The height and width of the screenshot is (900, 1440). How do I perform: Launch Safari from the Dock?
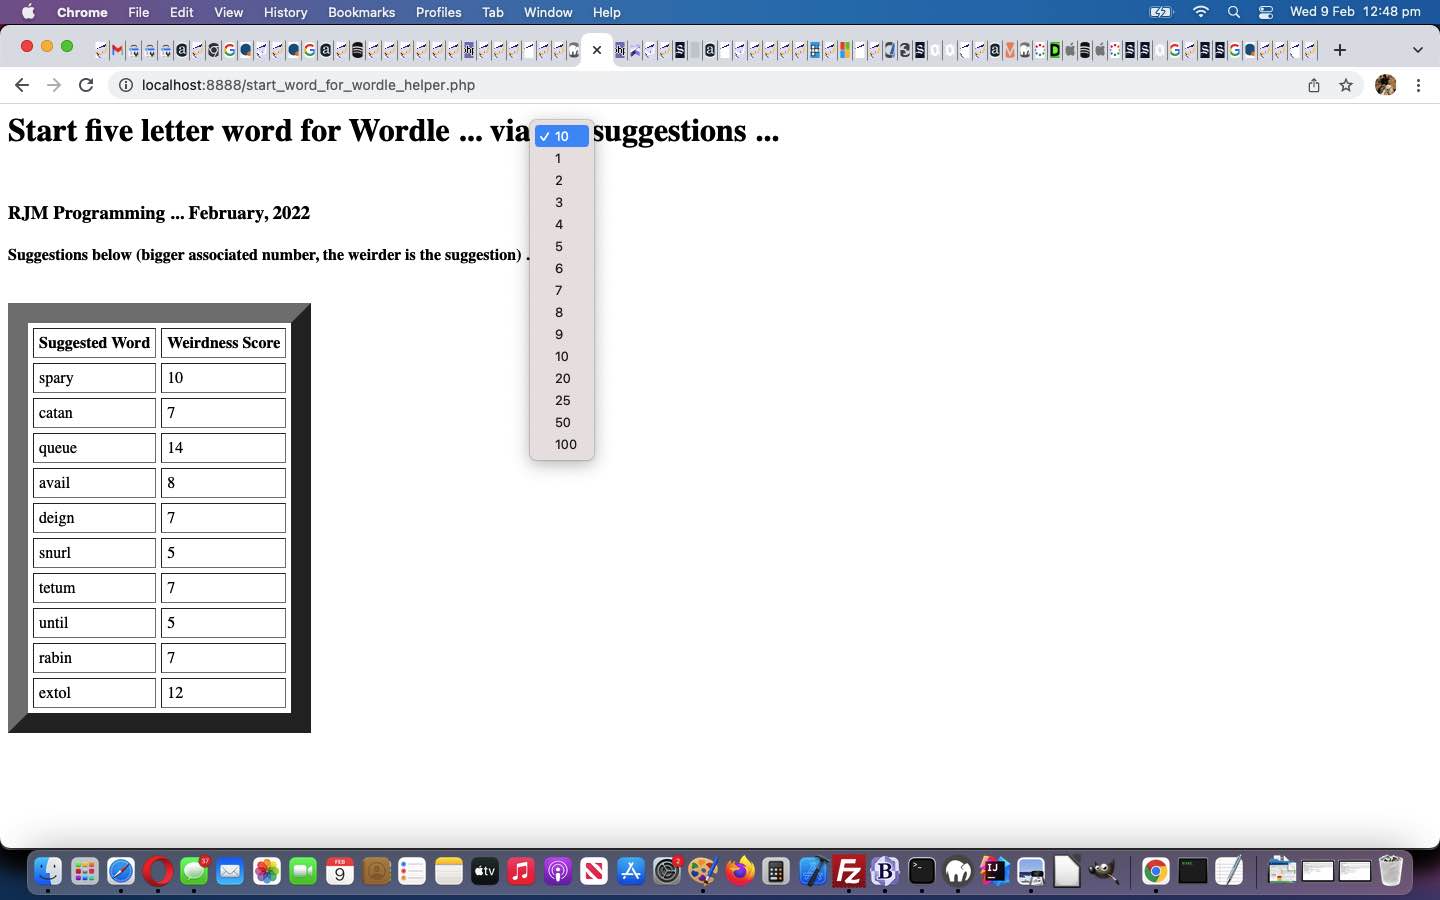(x=121, y=872)
